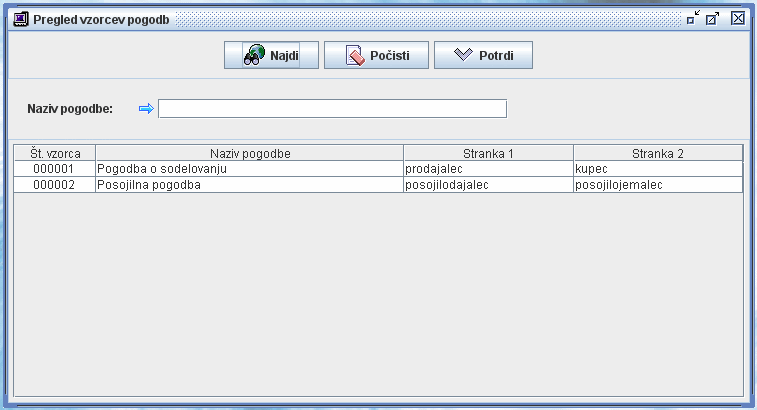
Task: Click the Stranka 1 column header
Action: coord(488,153)
